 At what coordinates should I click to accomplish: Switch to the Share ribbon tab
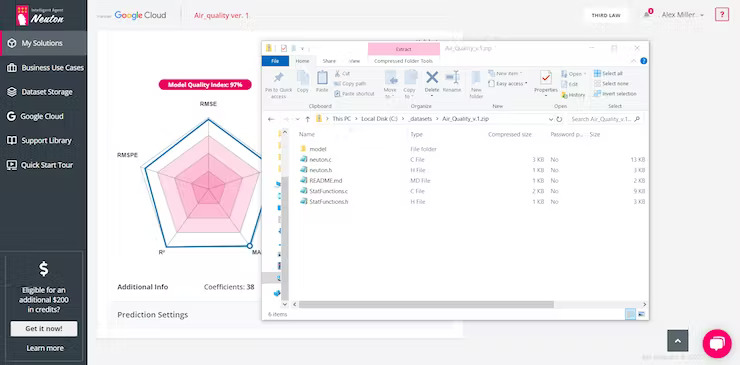(x=329, y=61)
